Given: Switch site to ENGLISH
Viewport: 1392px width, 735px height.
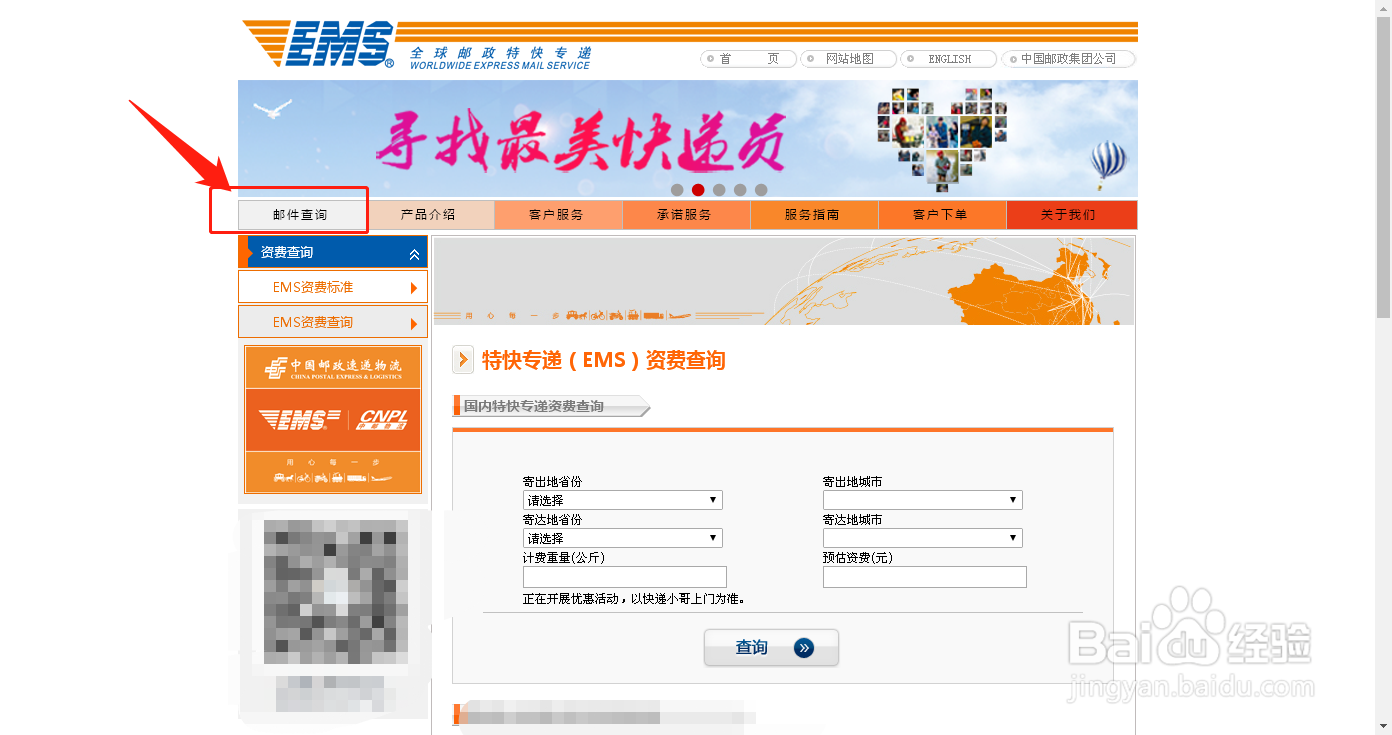Looking at the screenshot, I should click(x=948, y=59).
